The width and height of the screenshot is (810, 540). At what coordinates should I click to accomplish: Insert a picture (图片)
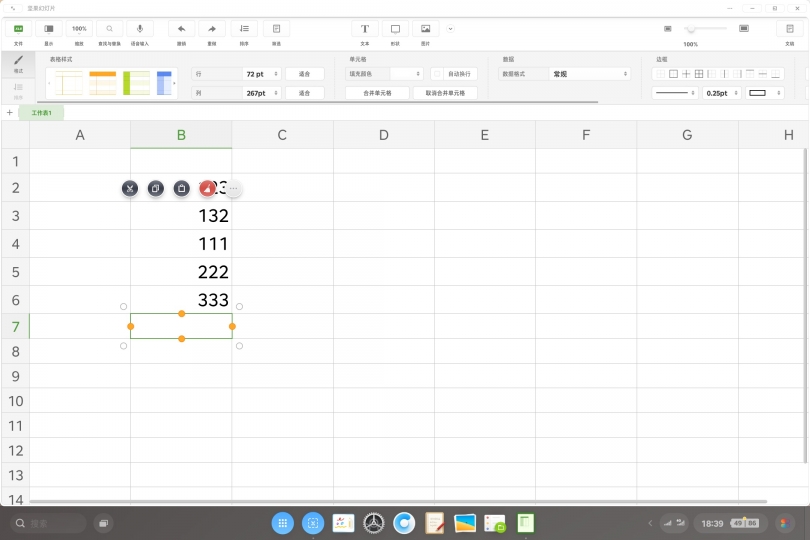pos(425,29)
